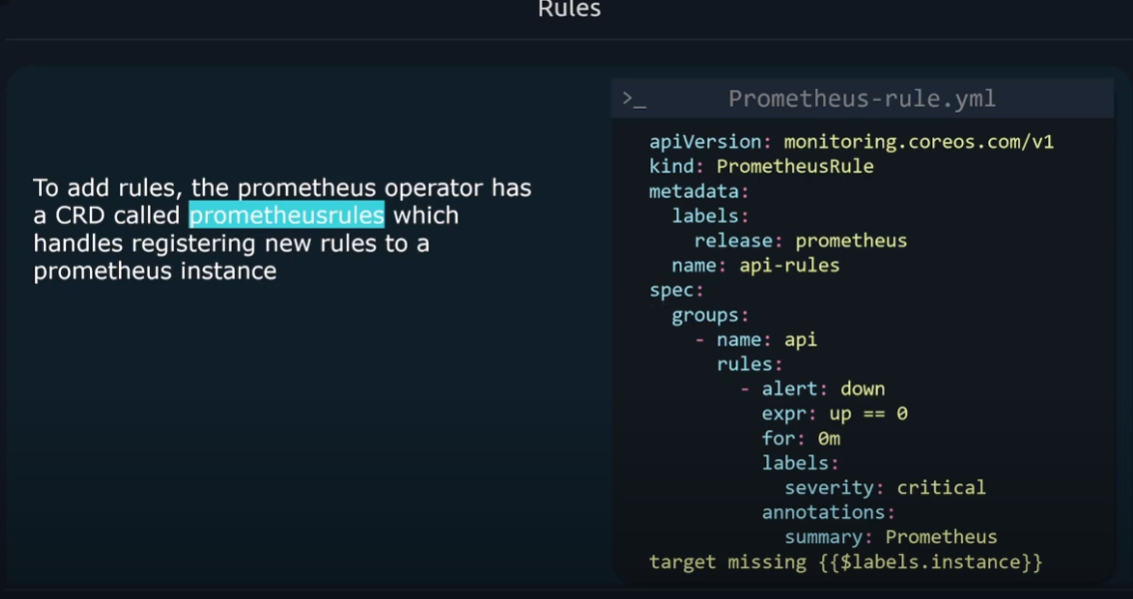Click the spec key in YAML
This screenshot has height=599, width=1133.
pyautogui.click(x=673, y=290)
